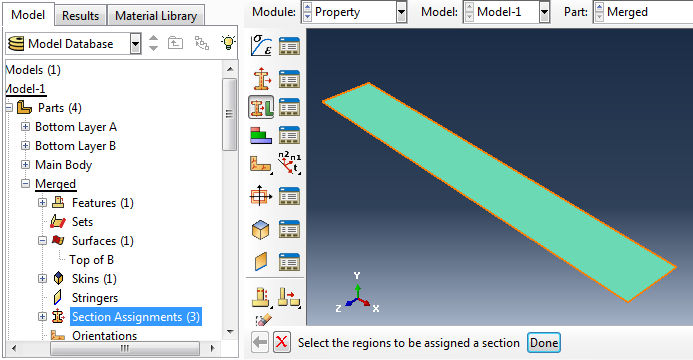Screen dimensions: 693x360
Task: Select the Create Skin cube tool
Action: click(x=261, y=229)
